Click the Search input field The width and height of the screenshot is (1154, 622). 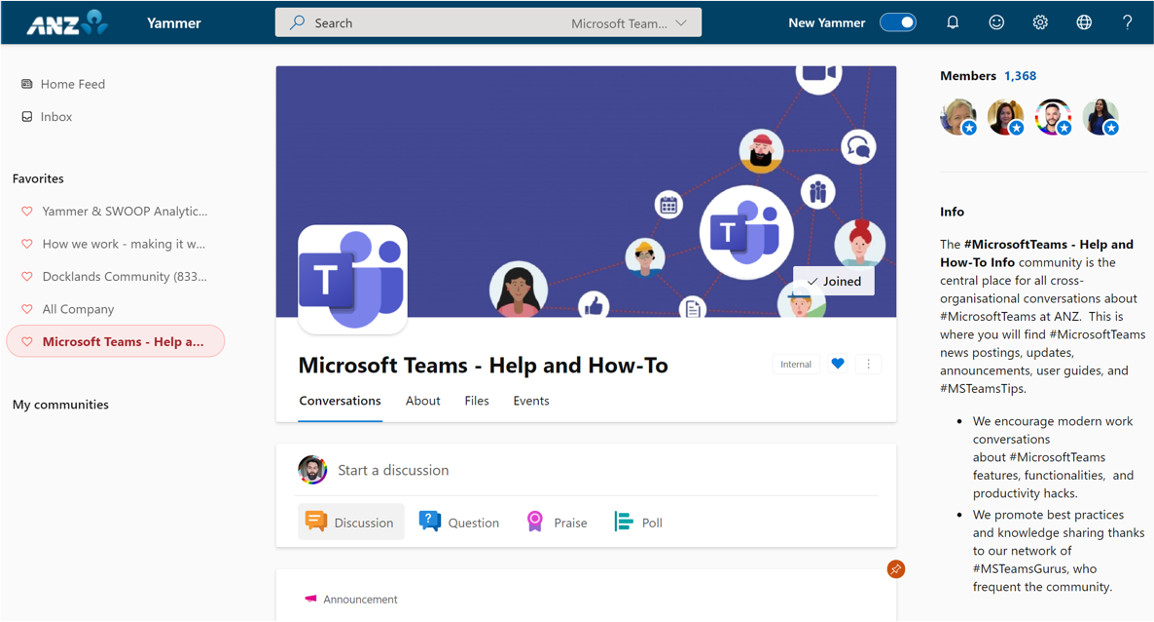[488, 23]
